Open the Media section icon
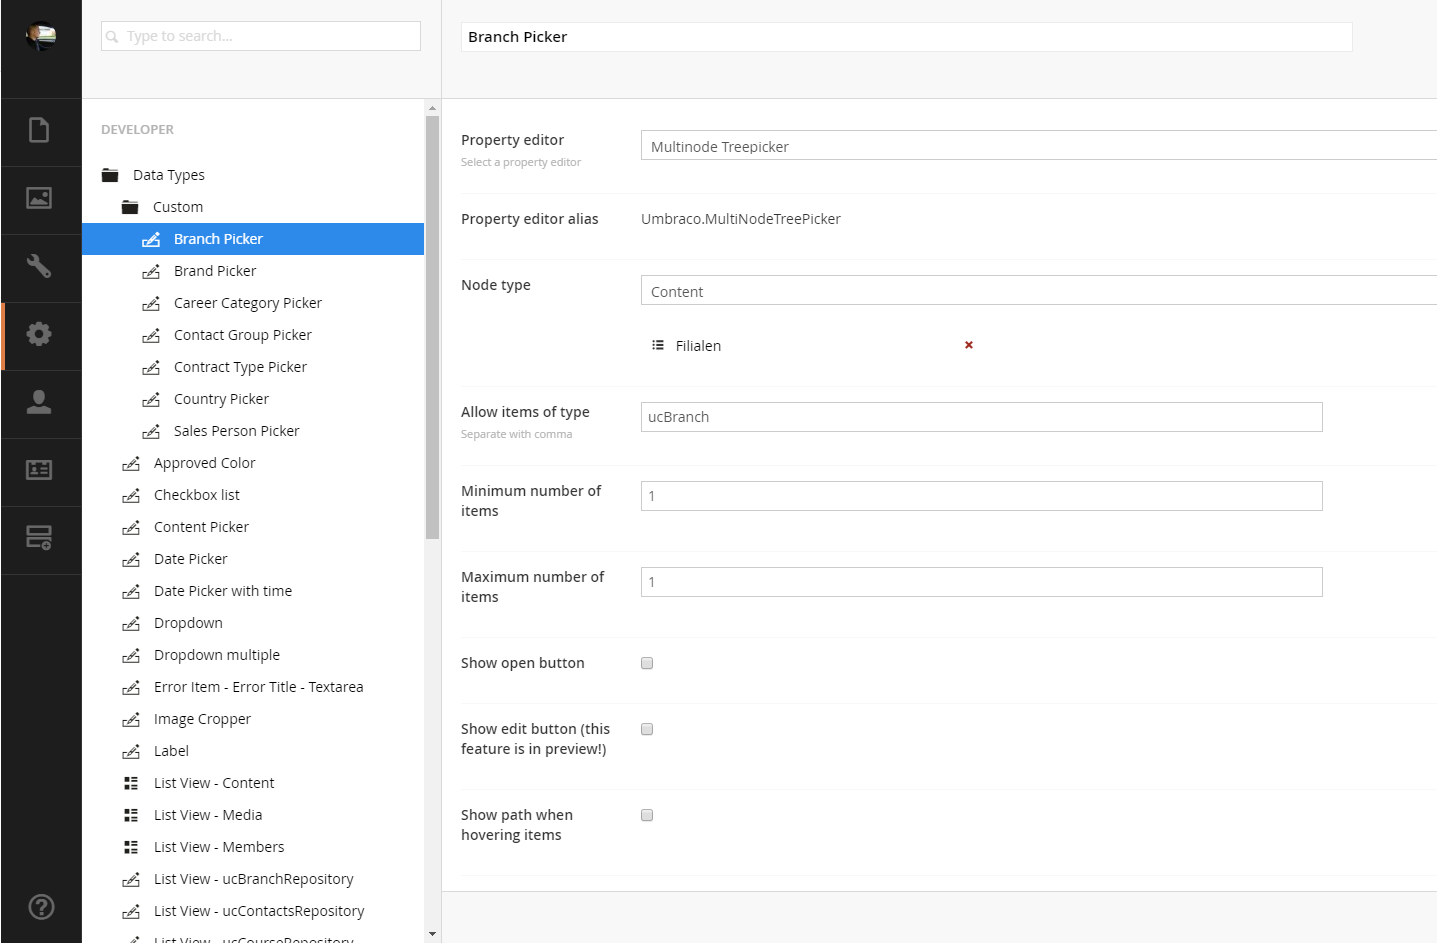Viewport: 1437px width, 943px height. point(39,199)
